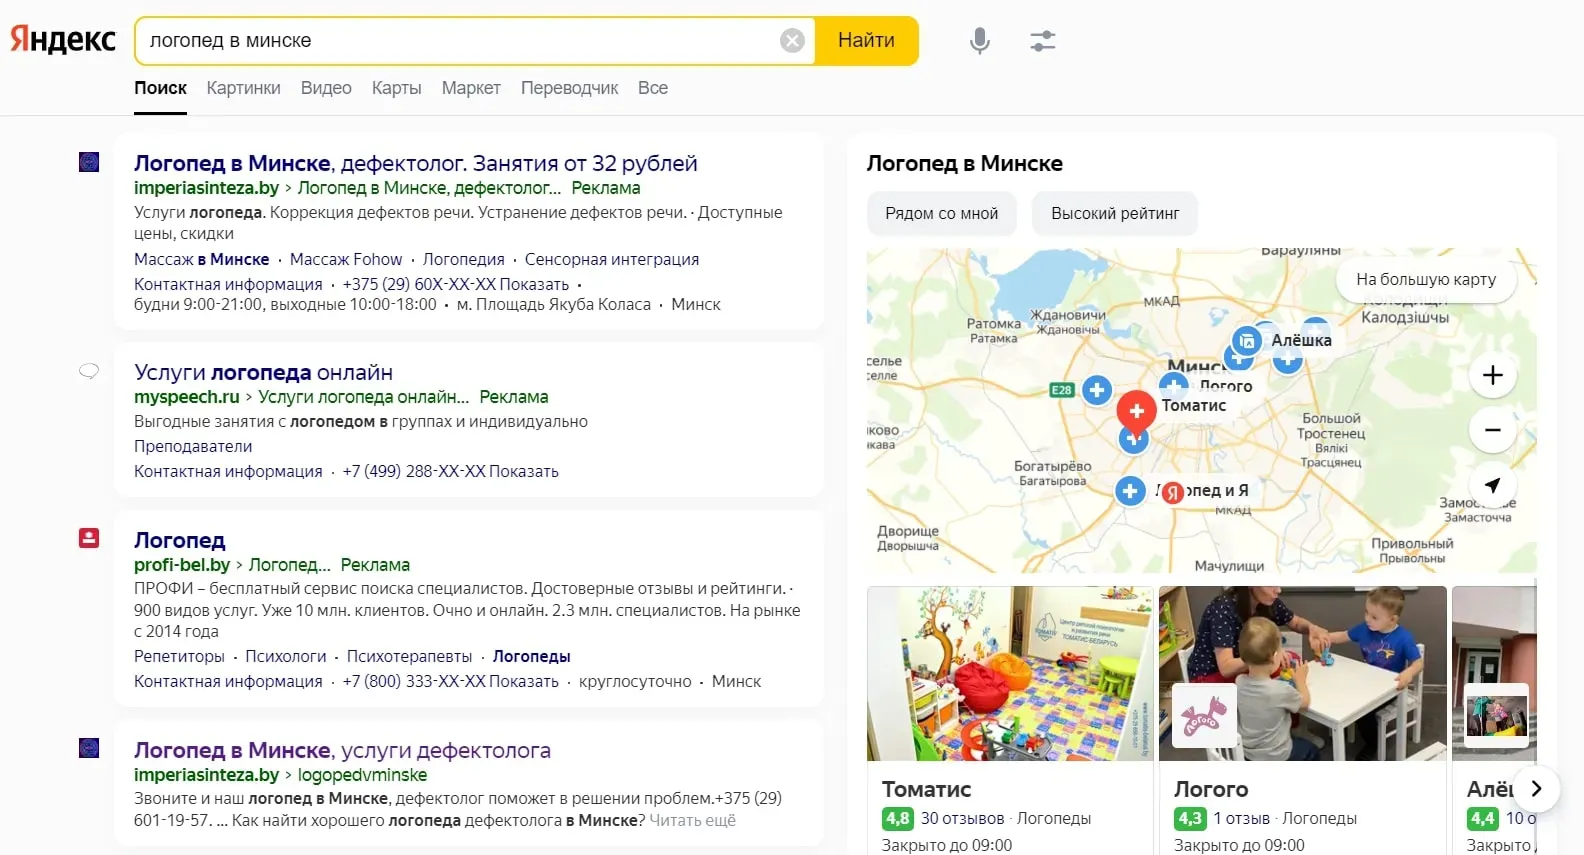
Task: Open Томатис '30 отзывов' reviews
Action: [962, 818]
